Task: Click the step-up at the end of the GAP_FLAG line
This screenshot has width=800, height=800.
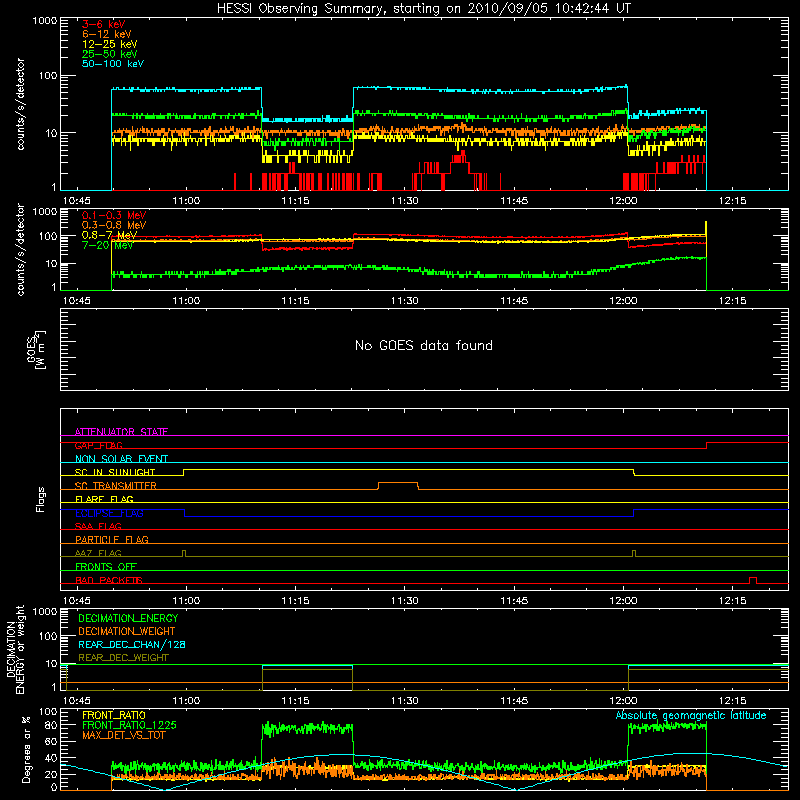Action: [707, 445]
